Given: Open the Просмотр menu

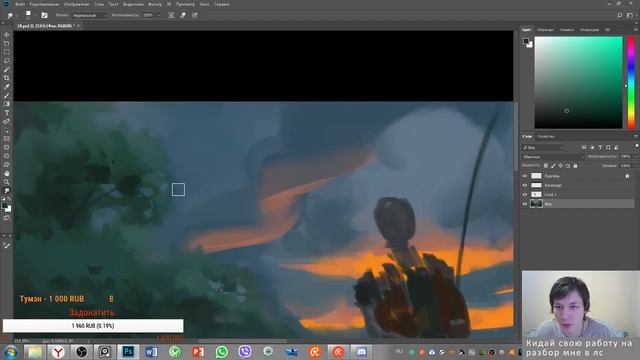Looking at the screenshot, I should point(185,4).
